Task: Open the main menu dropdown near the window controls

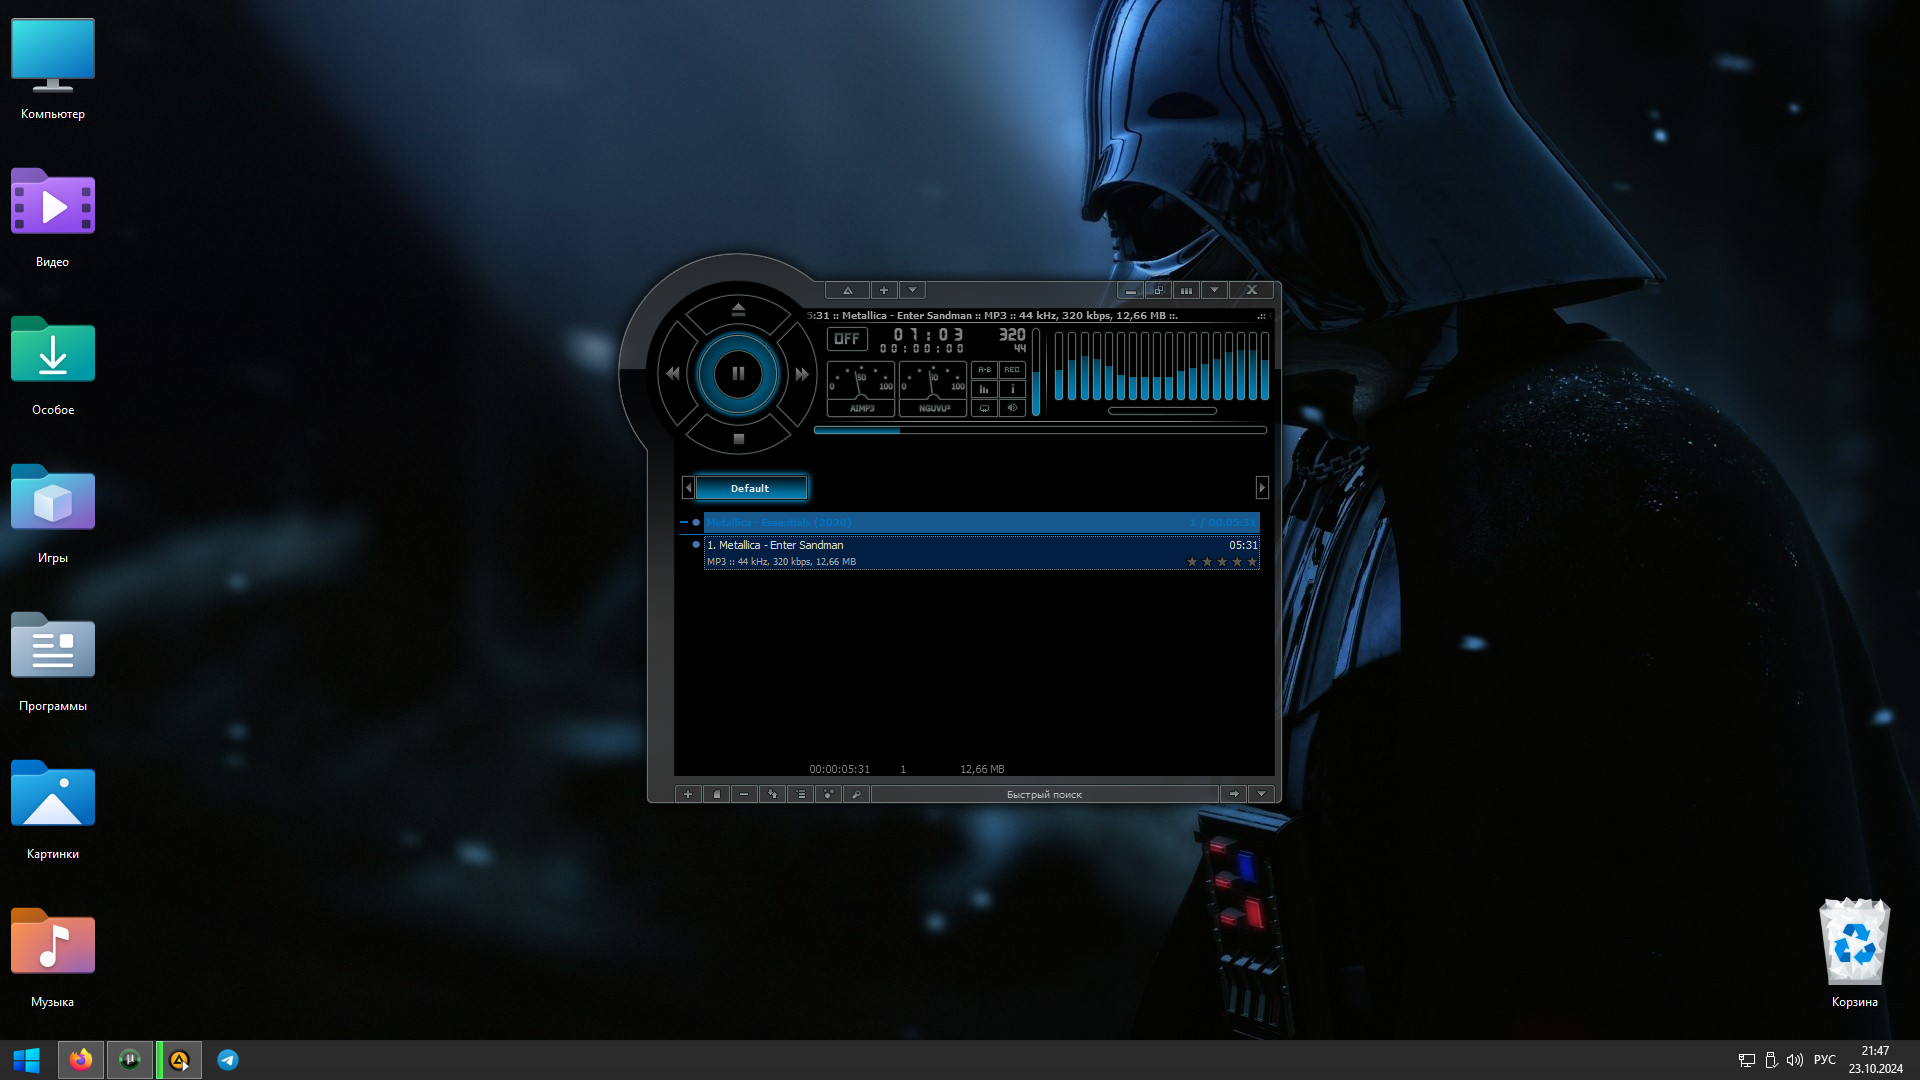Action: point(1214,290)
